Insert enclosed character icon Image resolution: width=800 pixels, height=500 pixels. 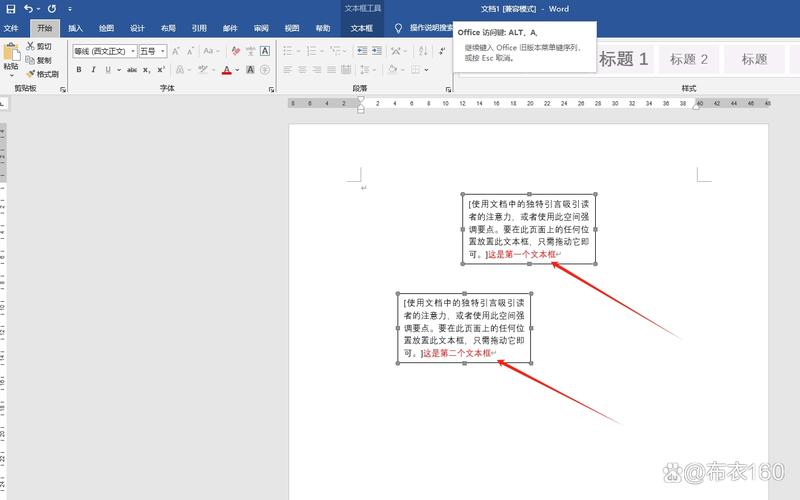coord(265,69)
